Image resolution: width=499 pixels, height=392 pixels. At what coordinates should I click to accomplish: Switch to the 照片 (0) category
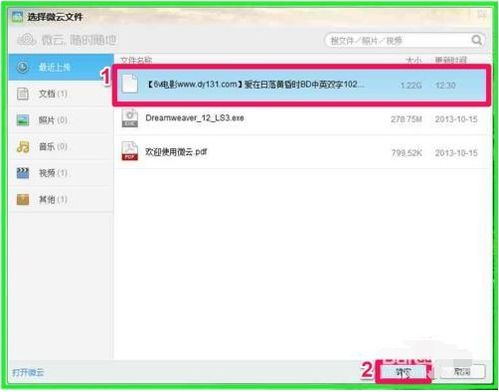[61, 120]
